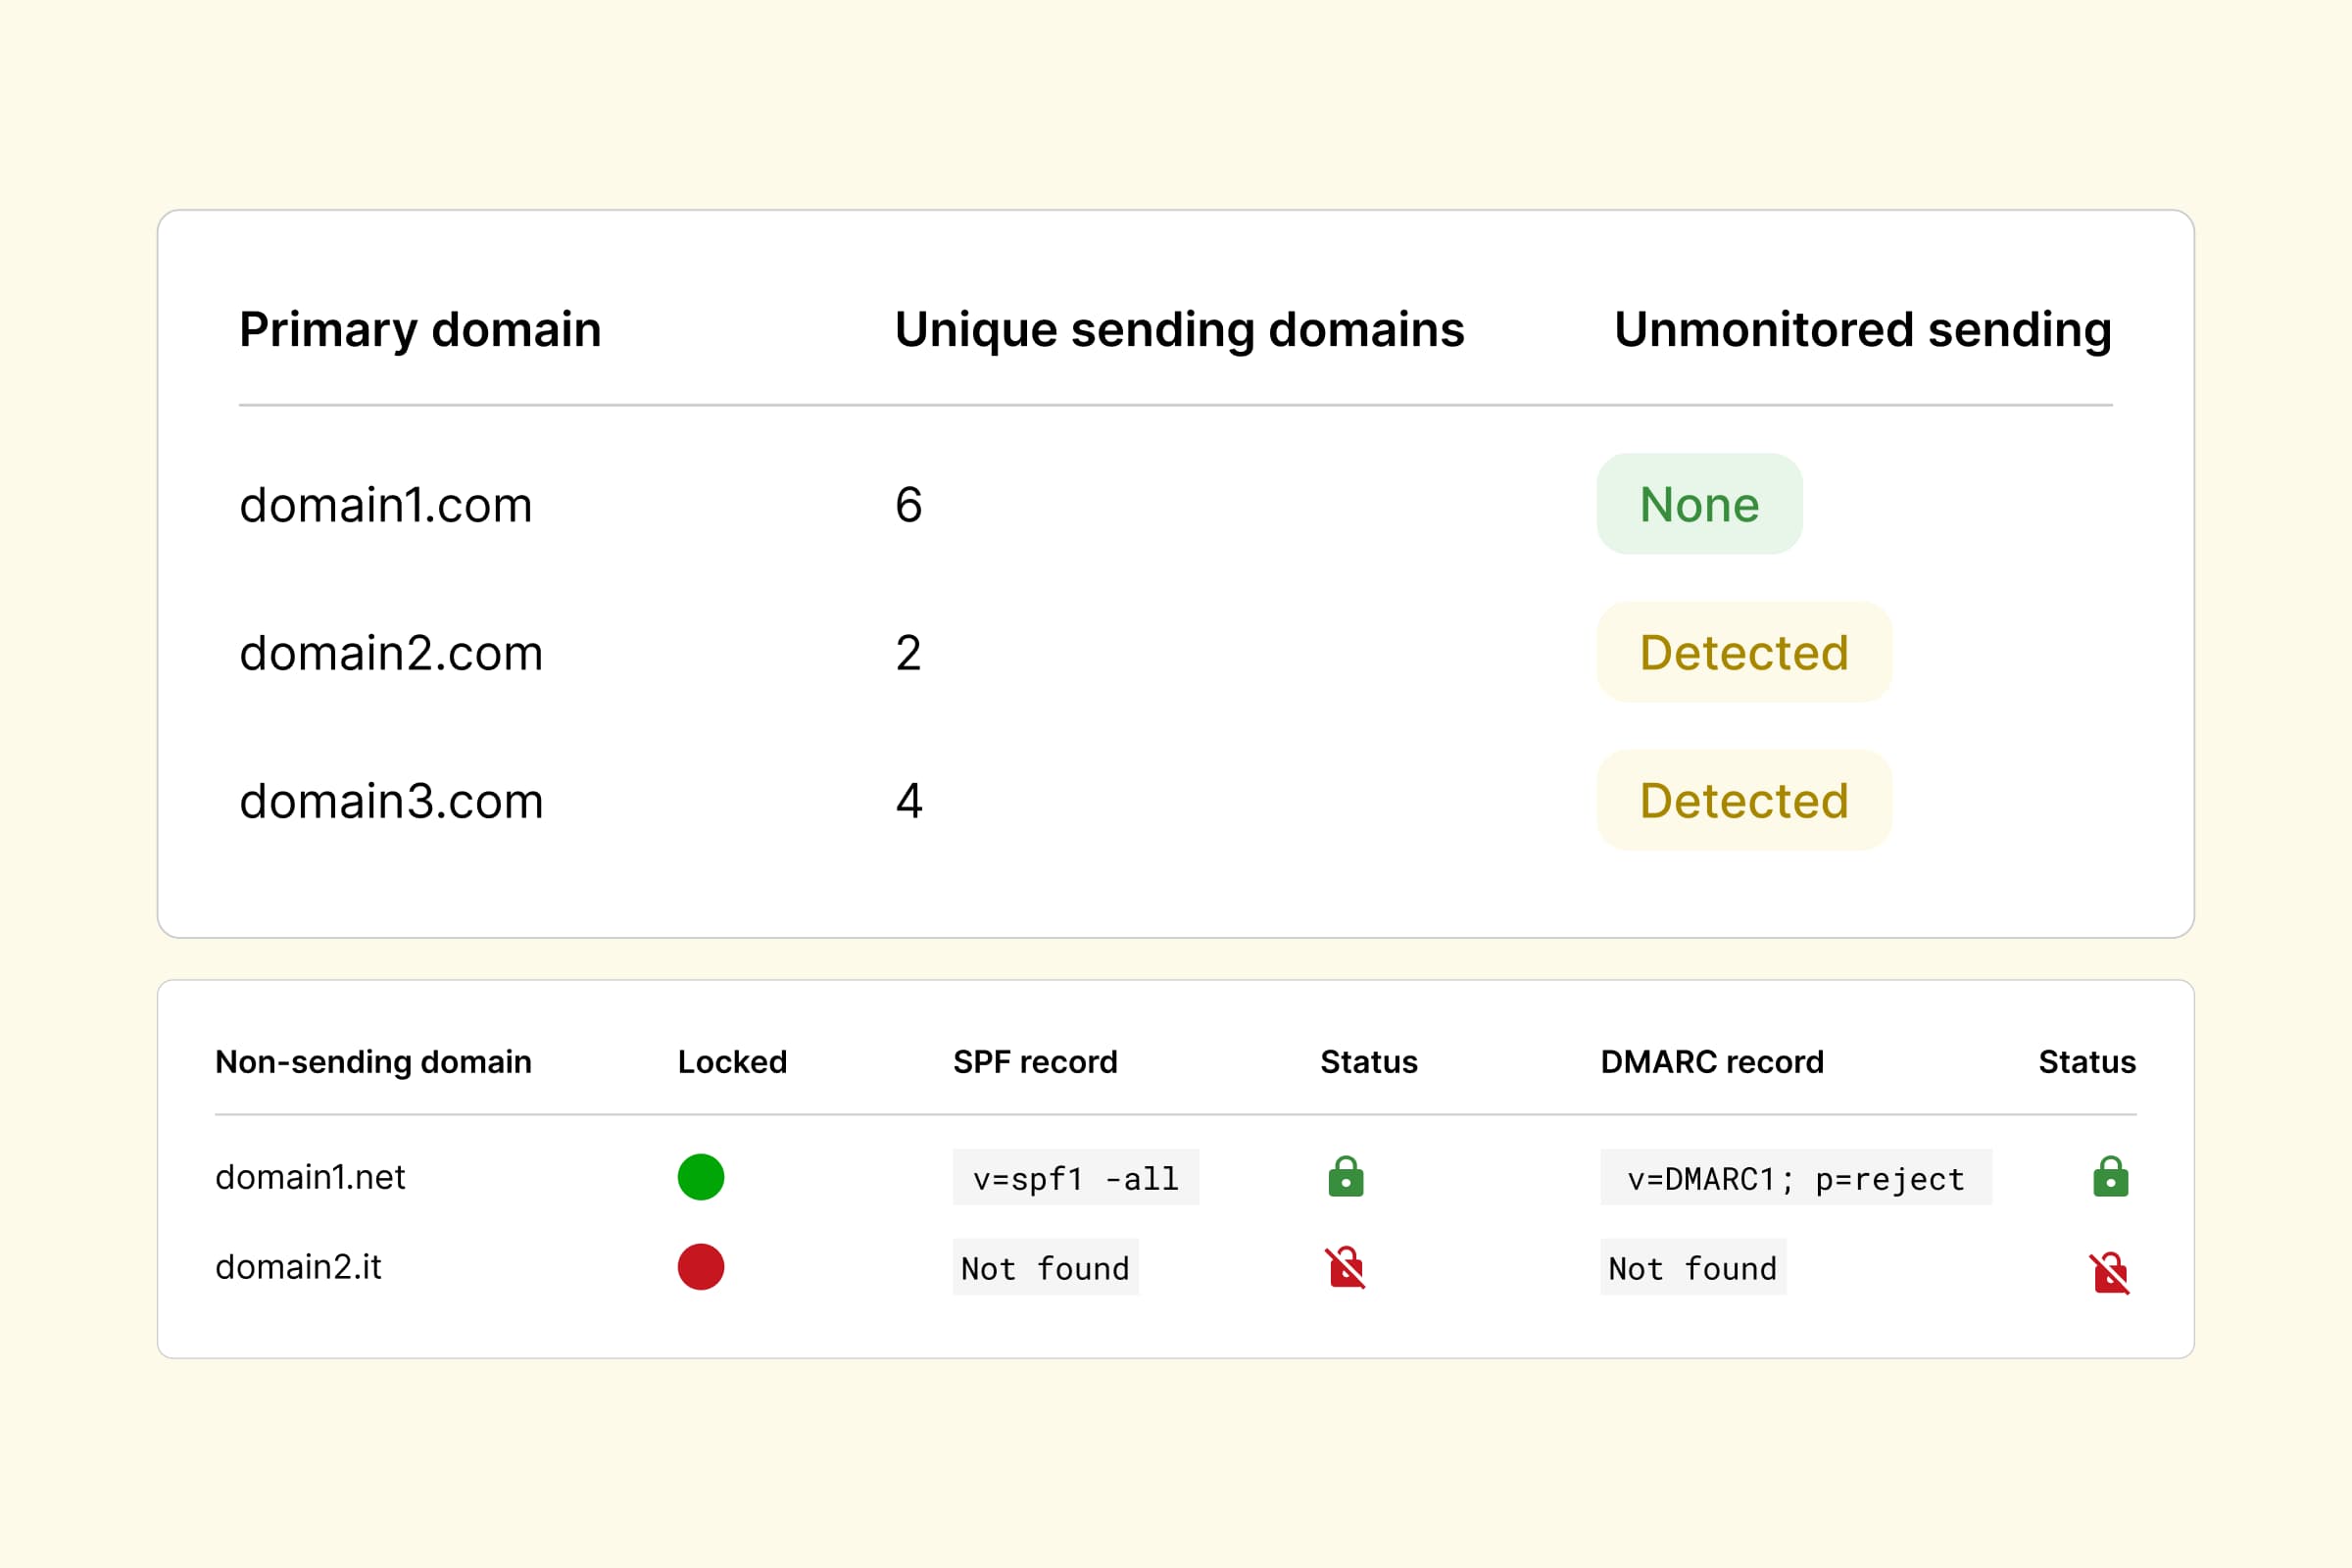
Task: Click the Detected badge for domain3.com
Action: pyautogui.click(x=1744, y=800)
